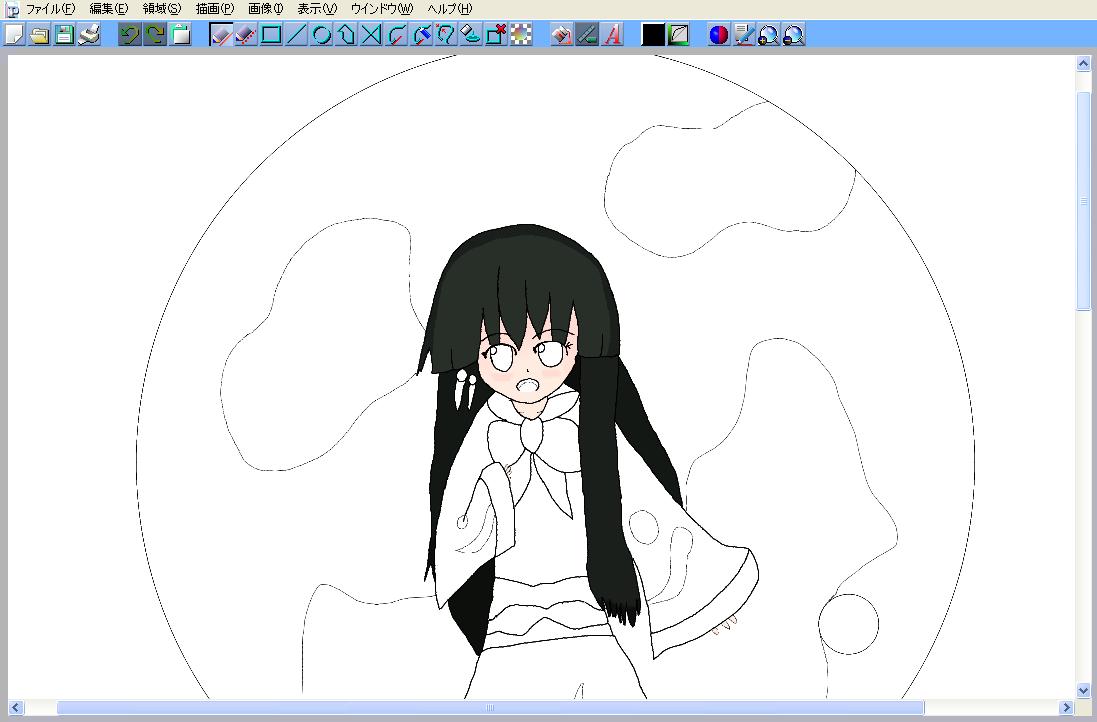Toggle the ruler pen tool

click(587, 34)
